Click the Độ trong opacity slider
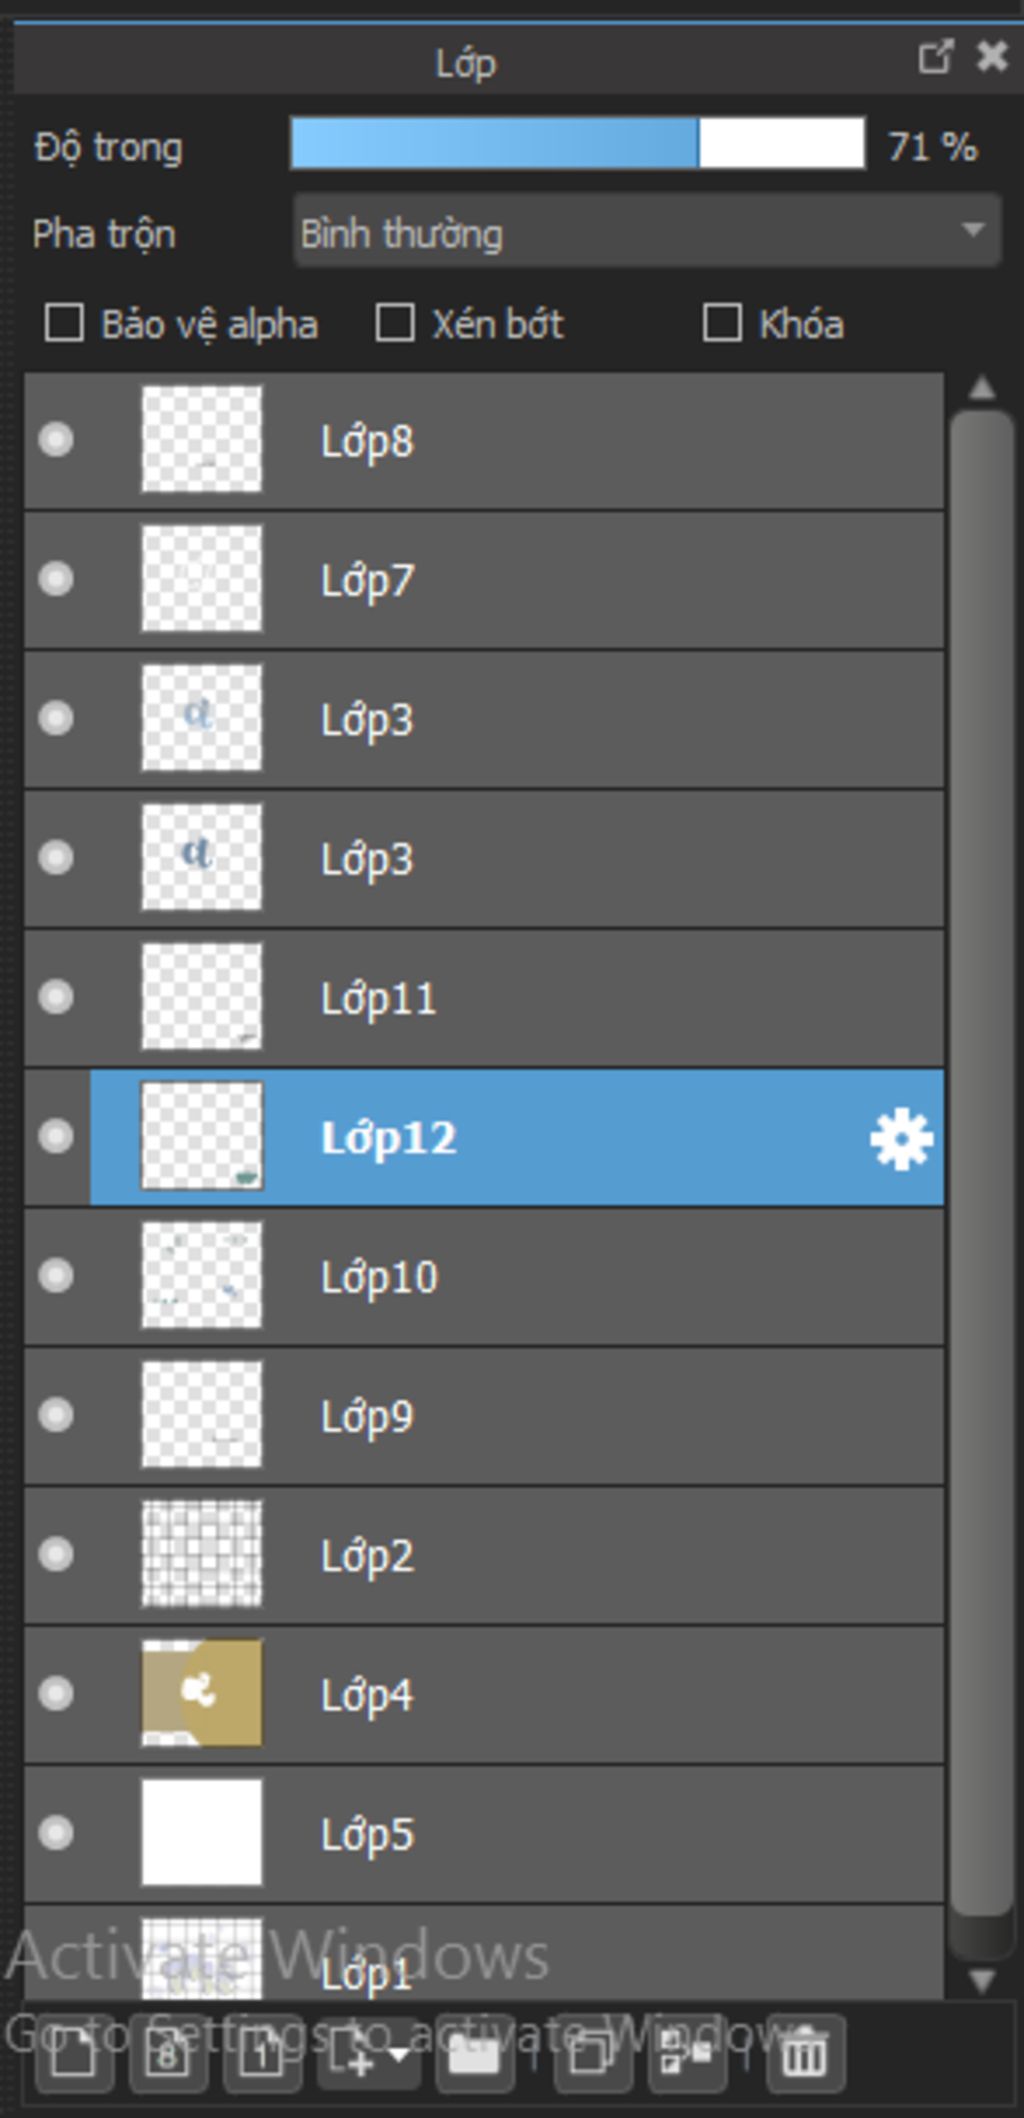 (577, 144)
